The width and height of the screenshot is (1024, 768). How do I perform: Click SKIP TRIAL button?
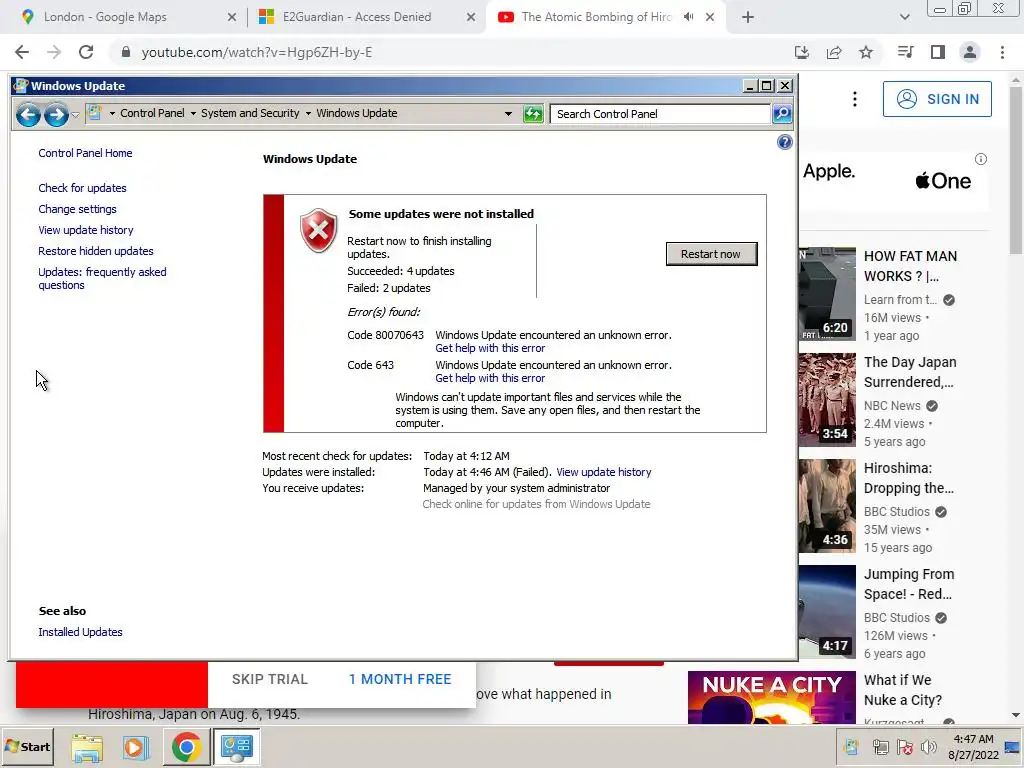click(270, 679)
